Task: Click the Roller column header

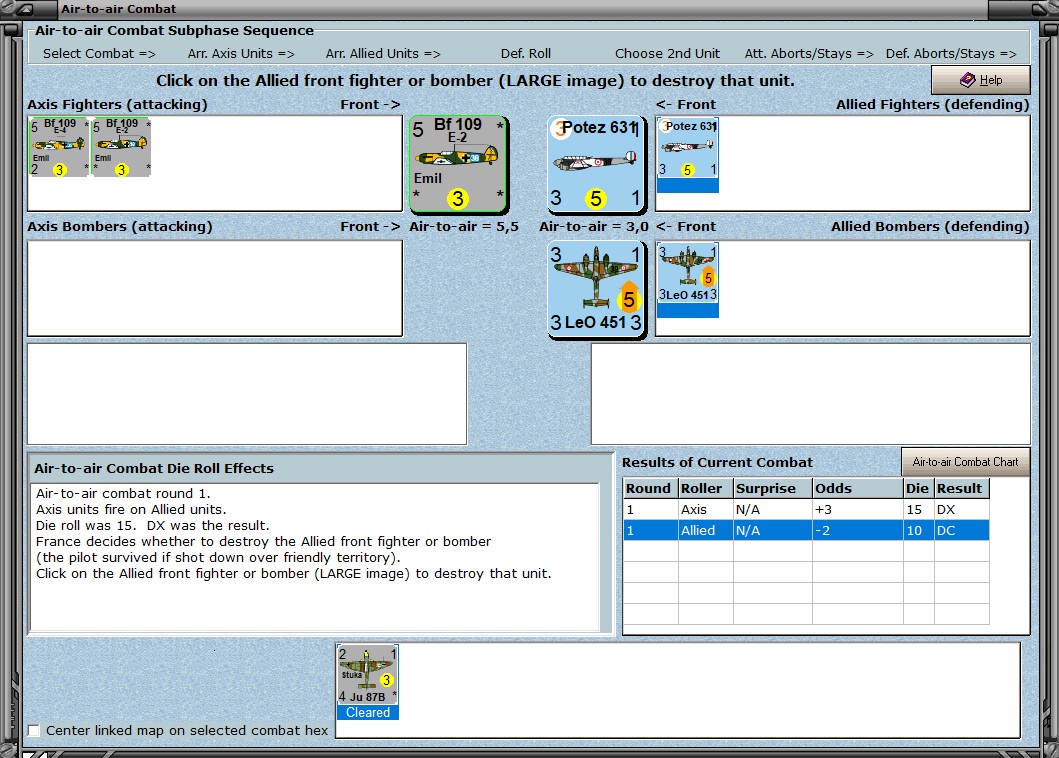Action: pyautogui.click(x=705, y=488)
